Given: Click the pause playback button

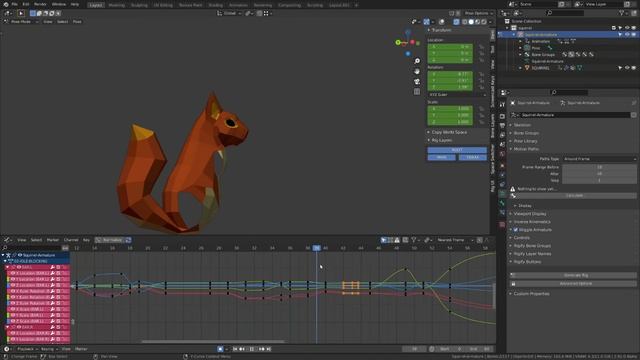Looking at the screenshot, I should (x=251, y=349).
